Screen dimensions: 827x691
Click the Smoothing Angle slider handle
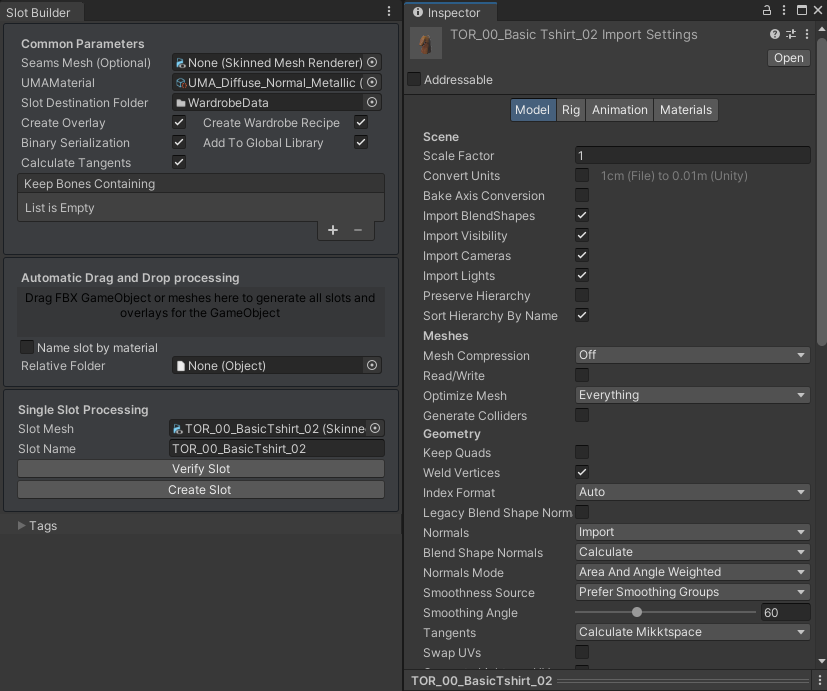pos(637,612)
